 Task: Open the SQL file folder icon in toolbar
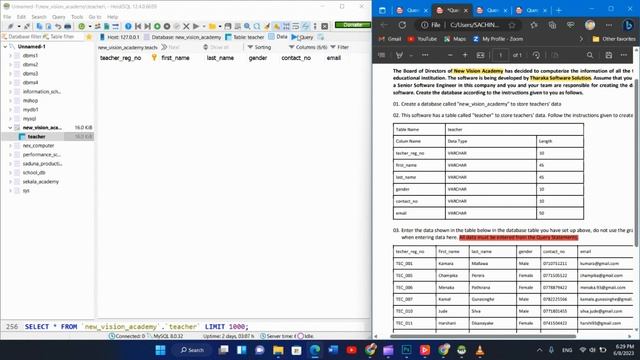[212, 26]
